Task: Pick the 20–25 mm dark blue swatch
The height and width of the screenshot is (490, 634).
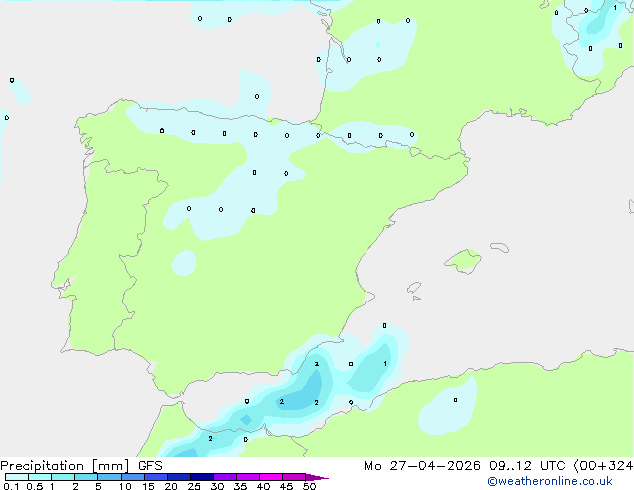Action: point(179,477)
